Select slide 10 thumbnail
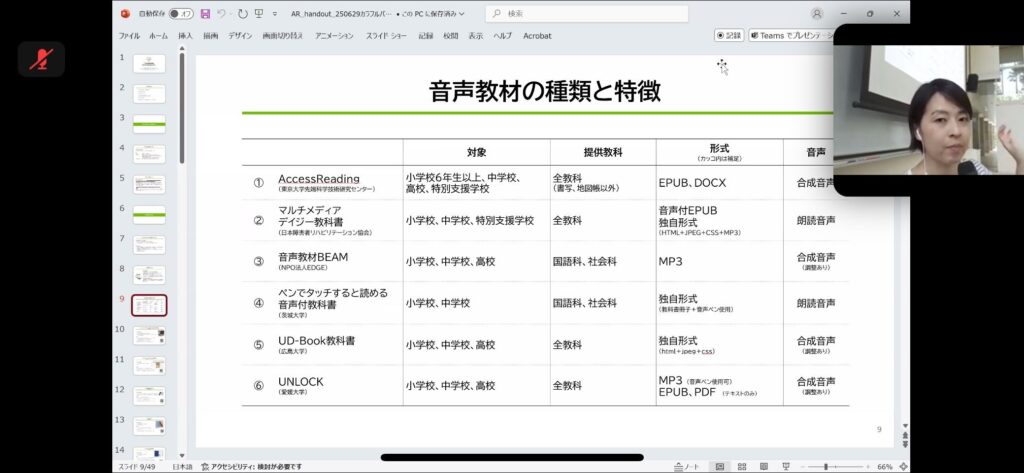Screen dimensions: 1024x473 (149, 335)
